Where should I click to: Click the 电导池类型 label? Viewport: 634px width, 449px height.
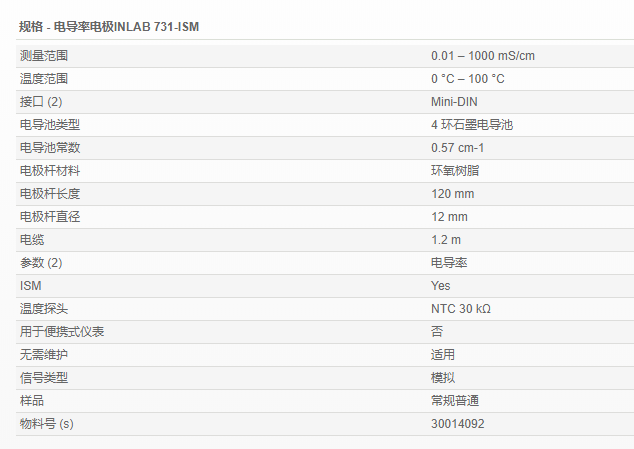[50, 125]
